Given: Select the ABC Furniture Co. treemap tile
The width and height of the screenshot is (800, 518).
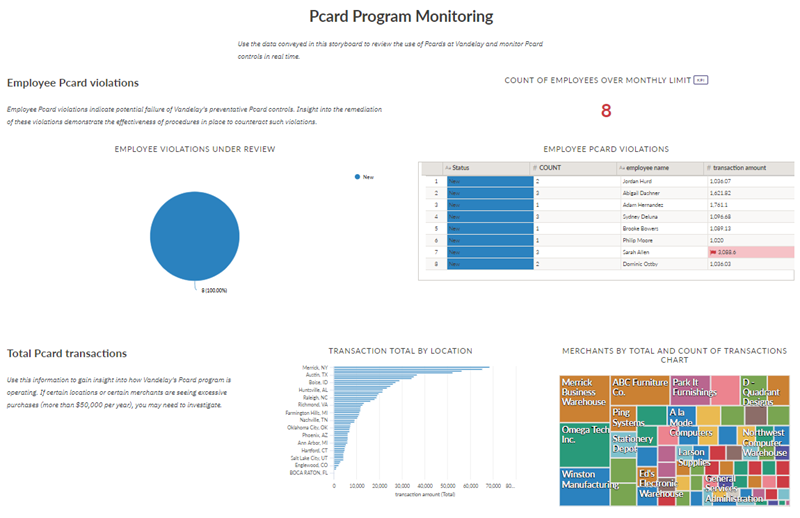Looking at the screenshot, I should 638,388.
